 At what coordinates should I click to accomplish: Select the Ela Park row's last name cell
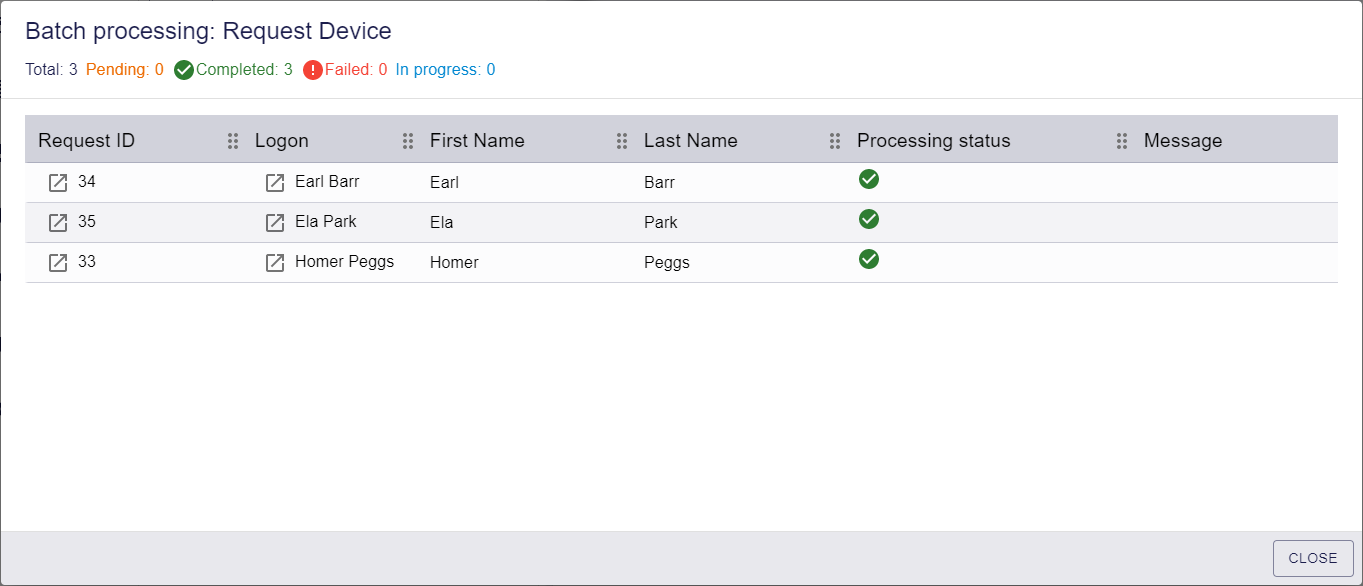click(x=661, y=223)
